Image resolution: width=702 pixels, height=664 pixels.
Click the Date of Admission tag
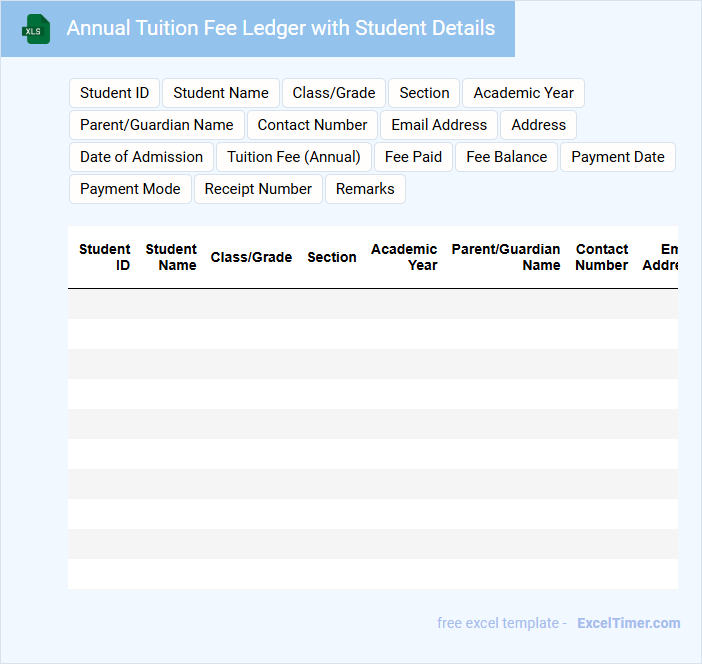coord(141,157)
